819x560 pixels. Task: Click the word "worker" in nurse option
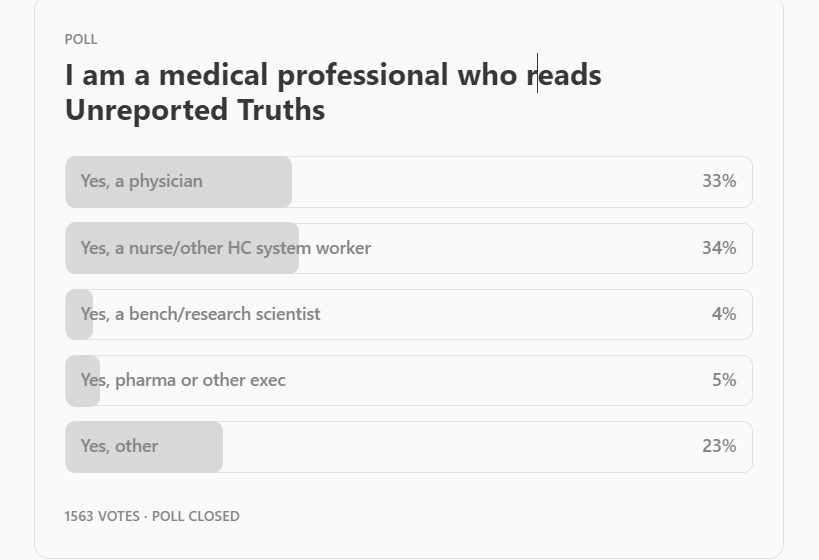click(343, 248)
